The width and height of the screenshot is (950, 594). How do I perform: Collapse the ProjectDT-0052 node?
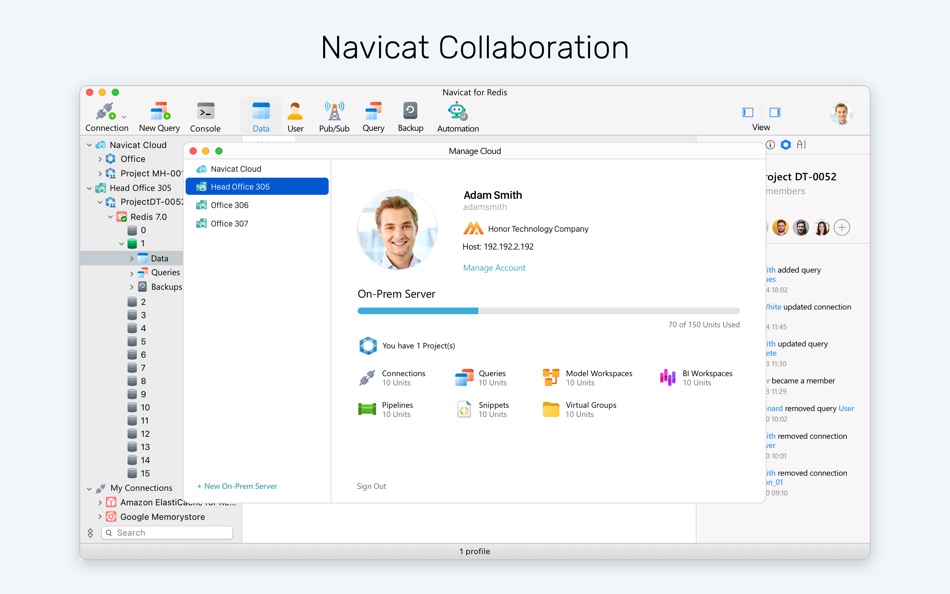tap(100, 202)
